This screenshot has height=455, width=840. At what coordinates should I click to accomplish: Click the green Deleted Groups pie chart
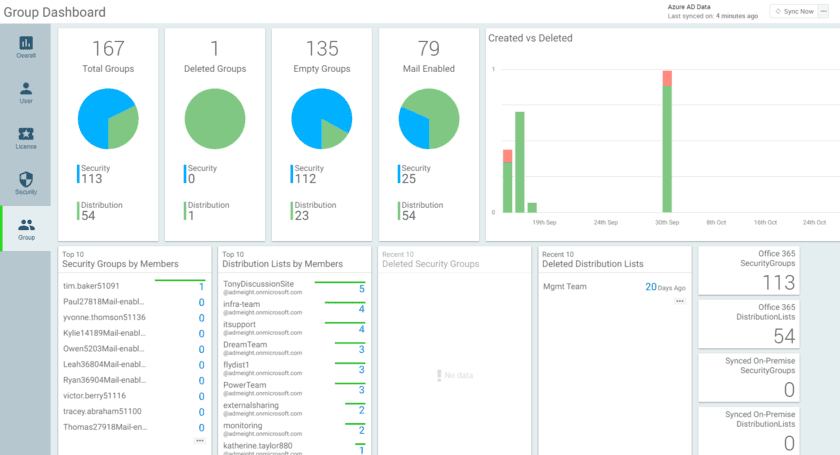pos(215,118)
